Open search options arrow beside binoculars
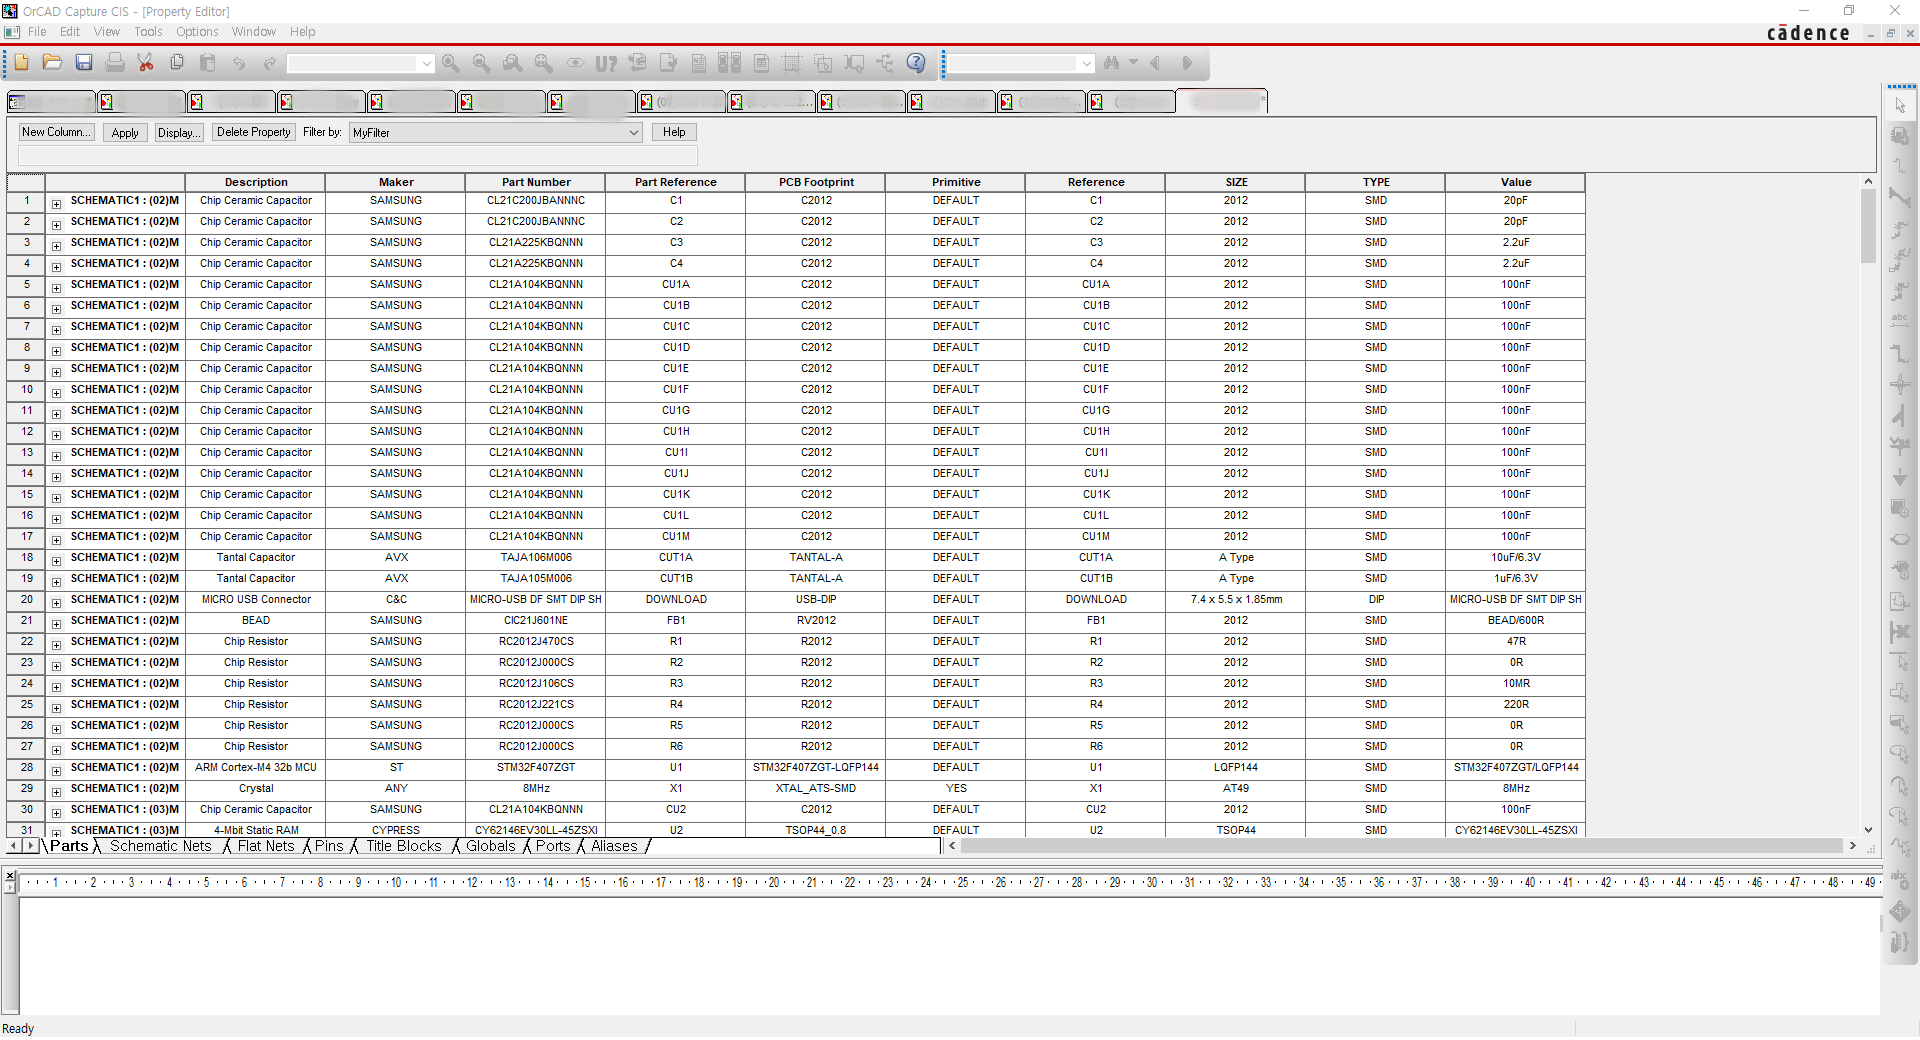 pos(1133,62)
